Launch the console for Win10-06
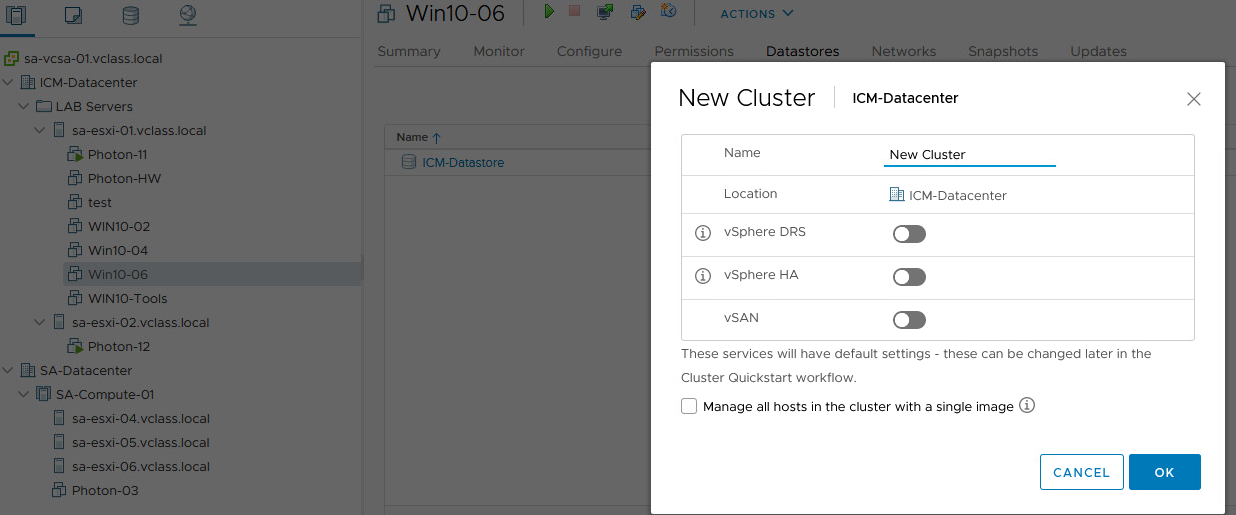Screen dimensions: 1236x515 (605, 12)
